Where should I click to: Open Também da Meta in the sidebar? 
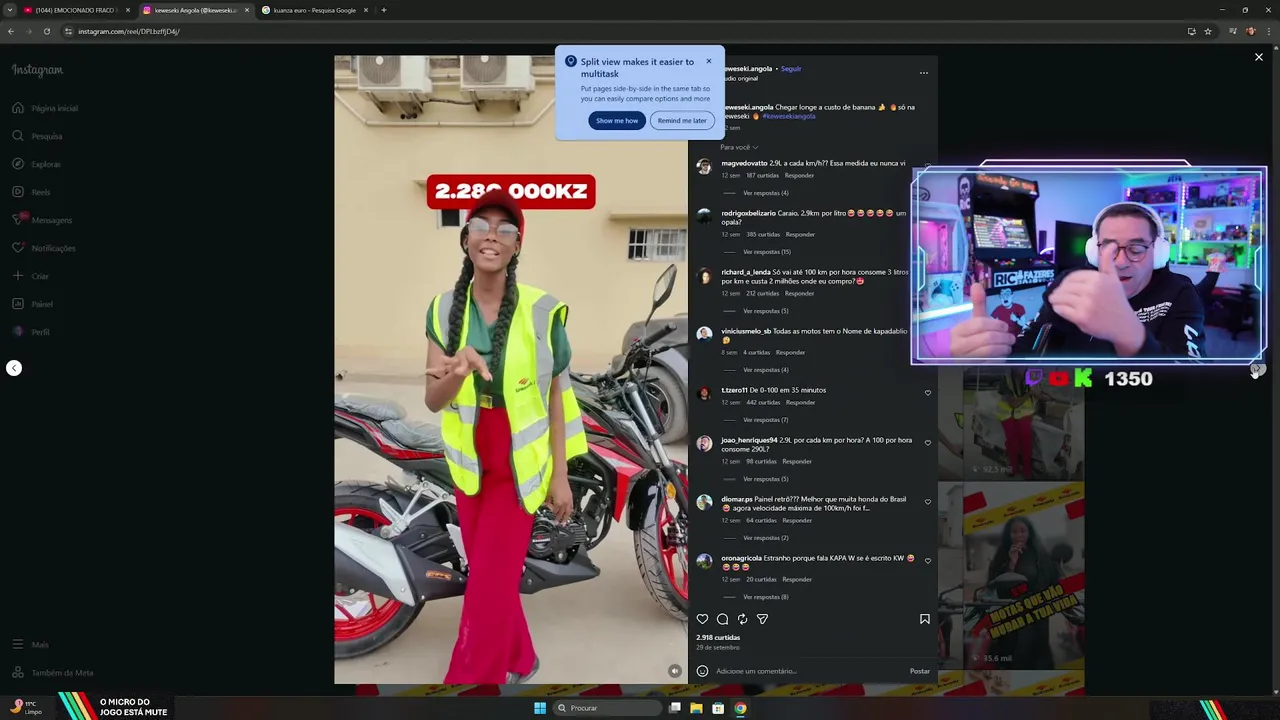pos(52,673)
